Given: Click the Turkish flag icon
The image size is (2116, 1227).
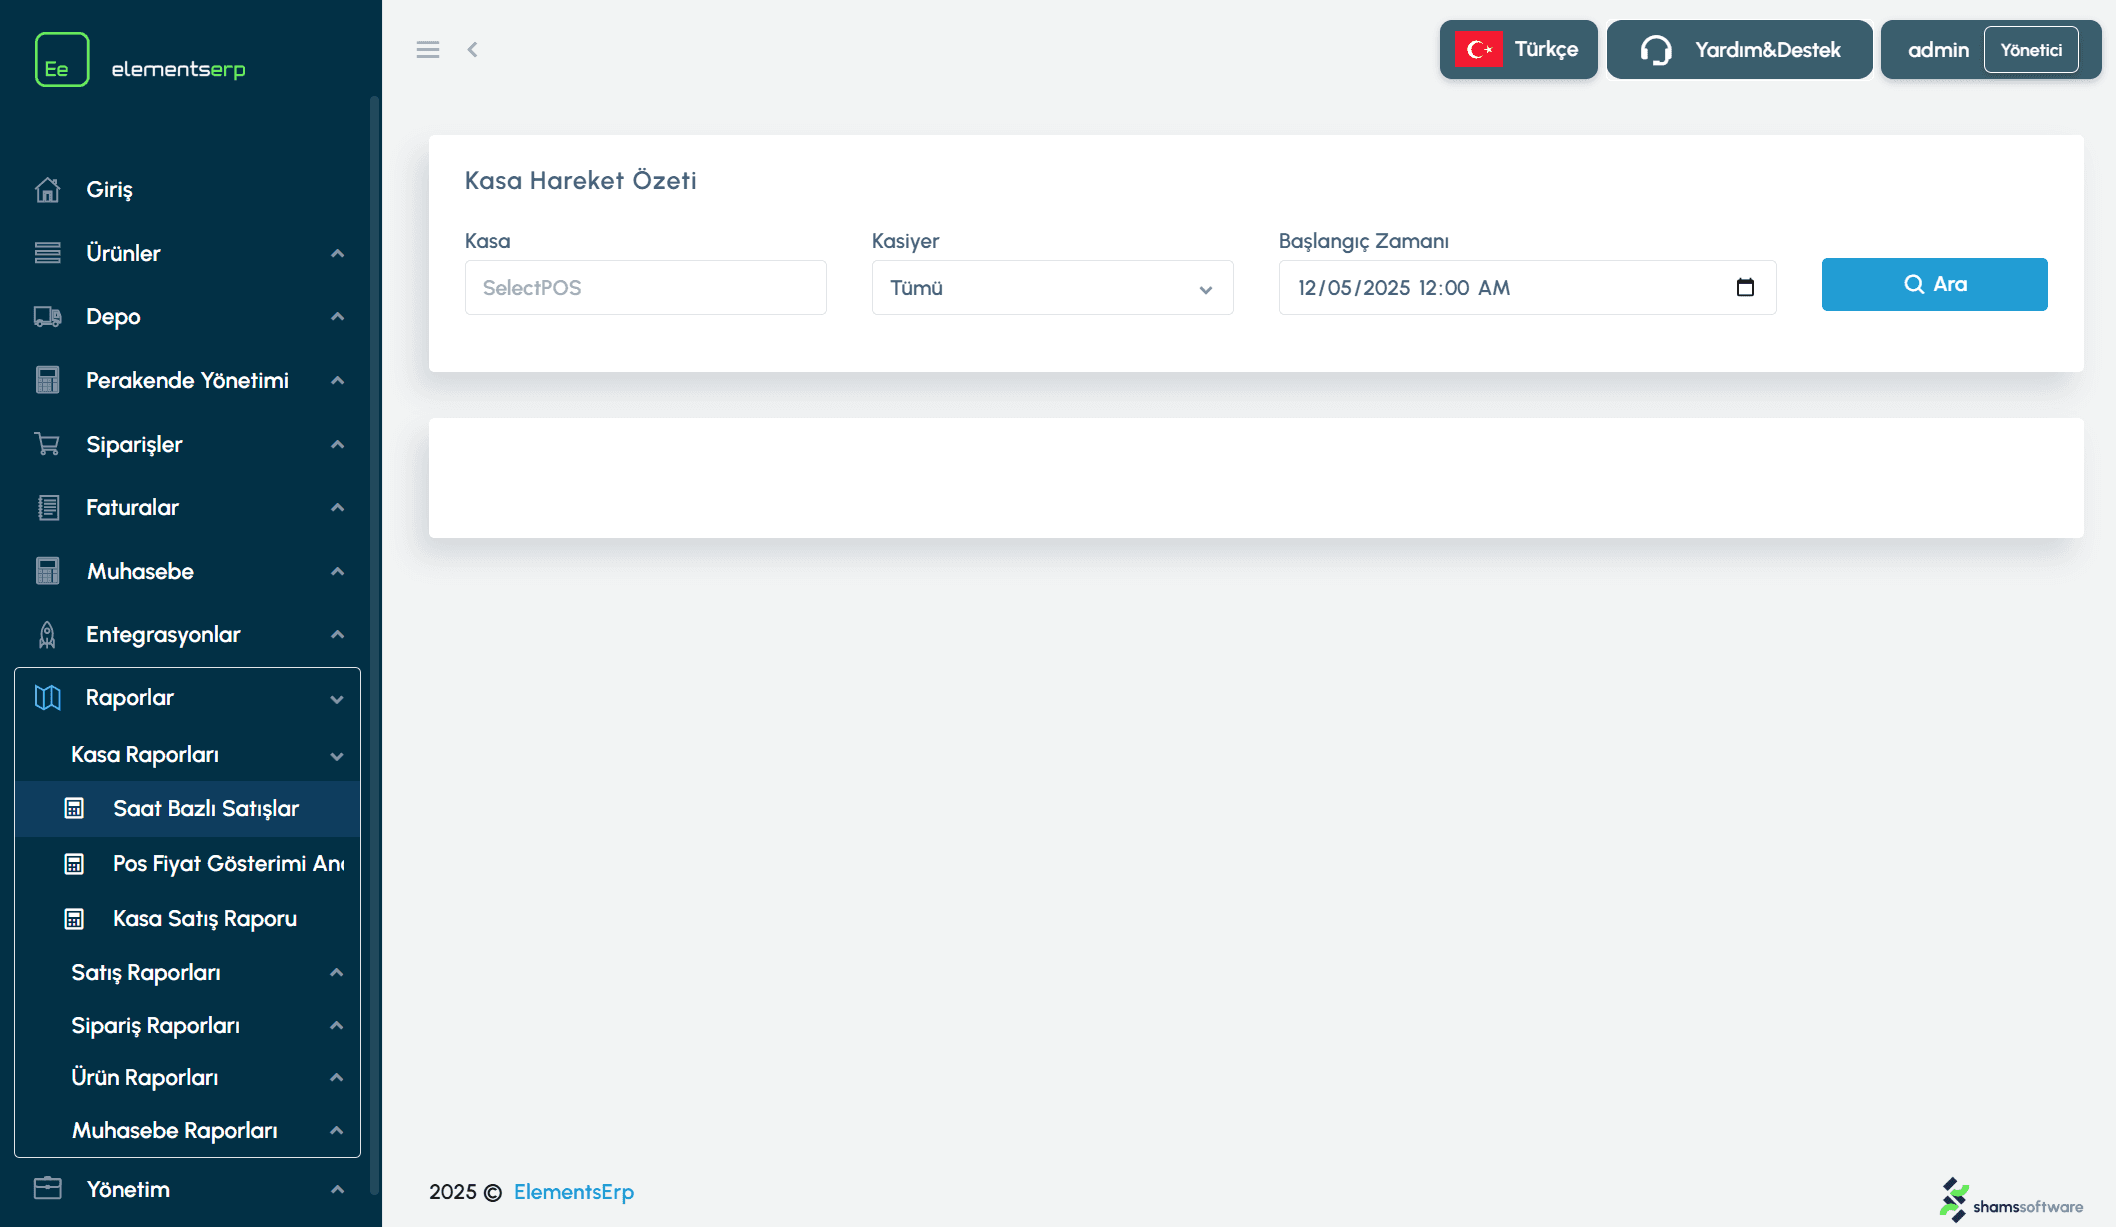Looking at the screenshot, I should pyautogui.click(x=1479, y=50).
